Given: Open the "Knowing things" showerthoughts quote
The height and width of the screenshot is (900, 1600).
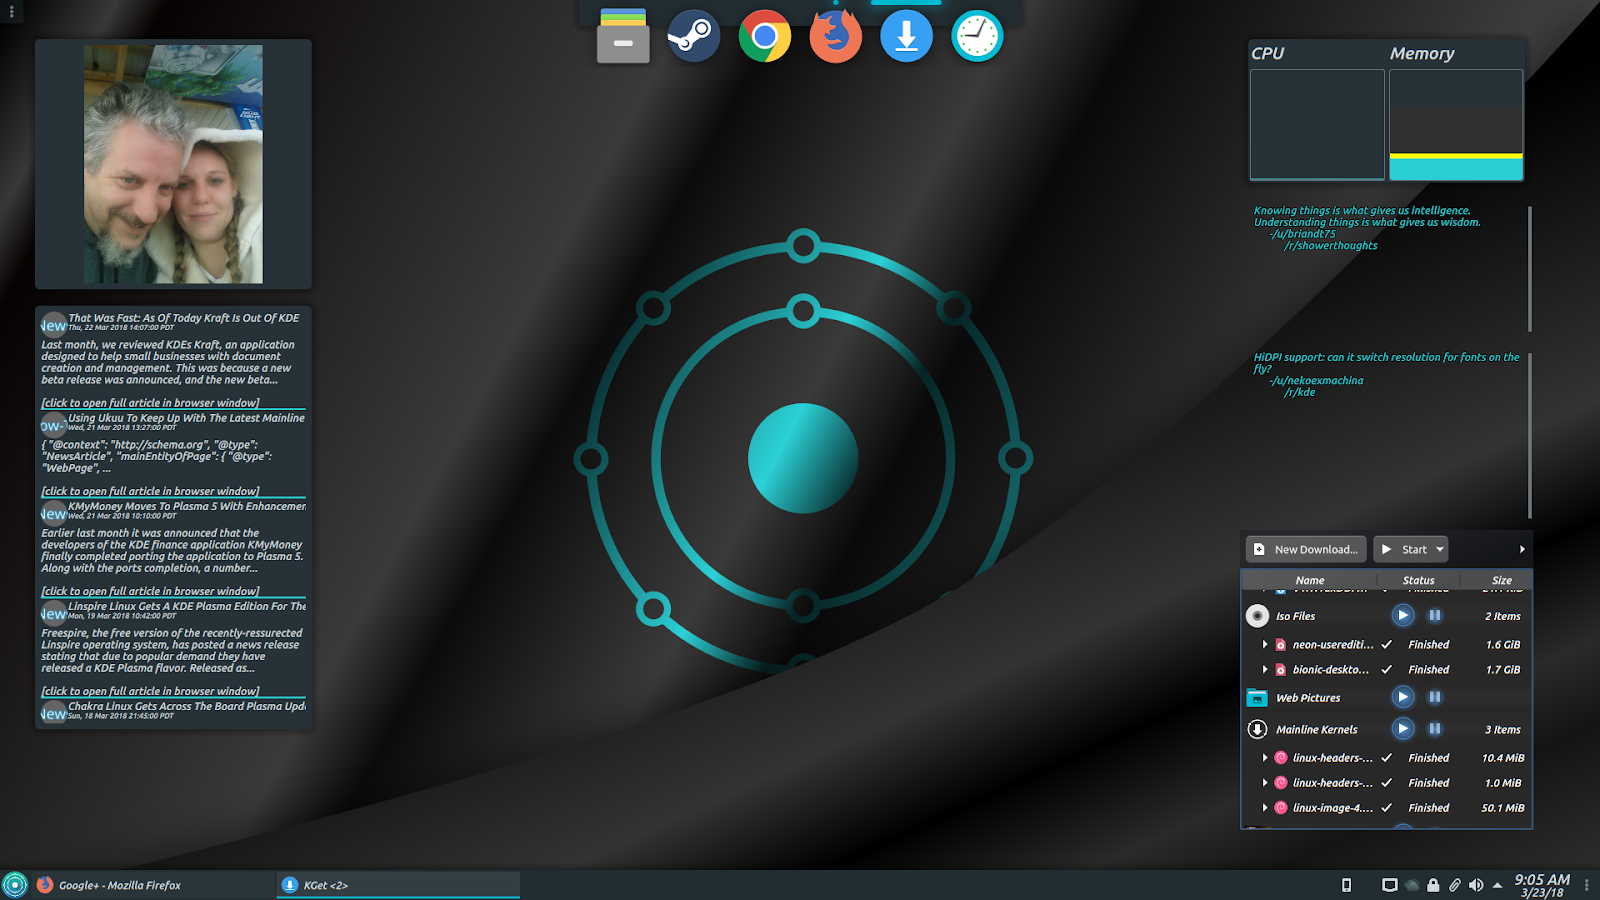Looking at the screenshot, I should [1367, 217].
